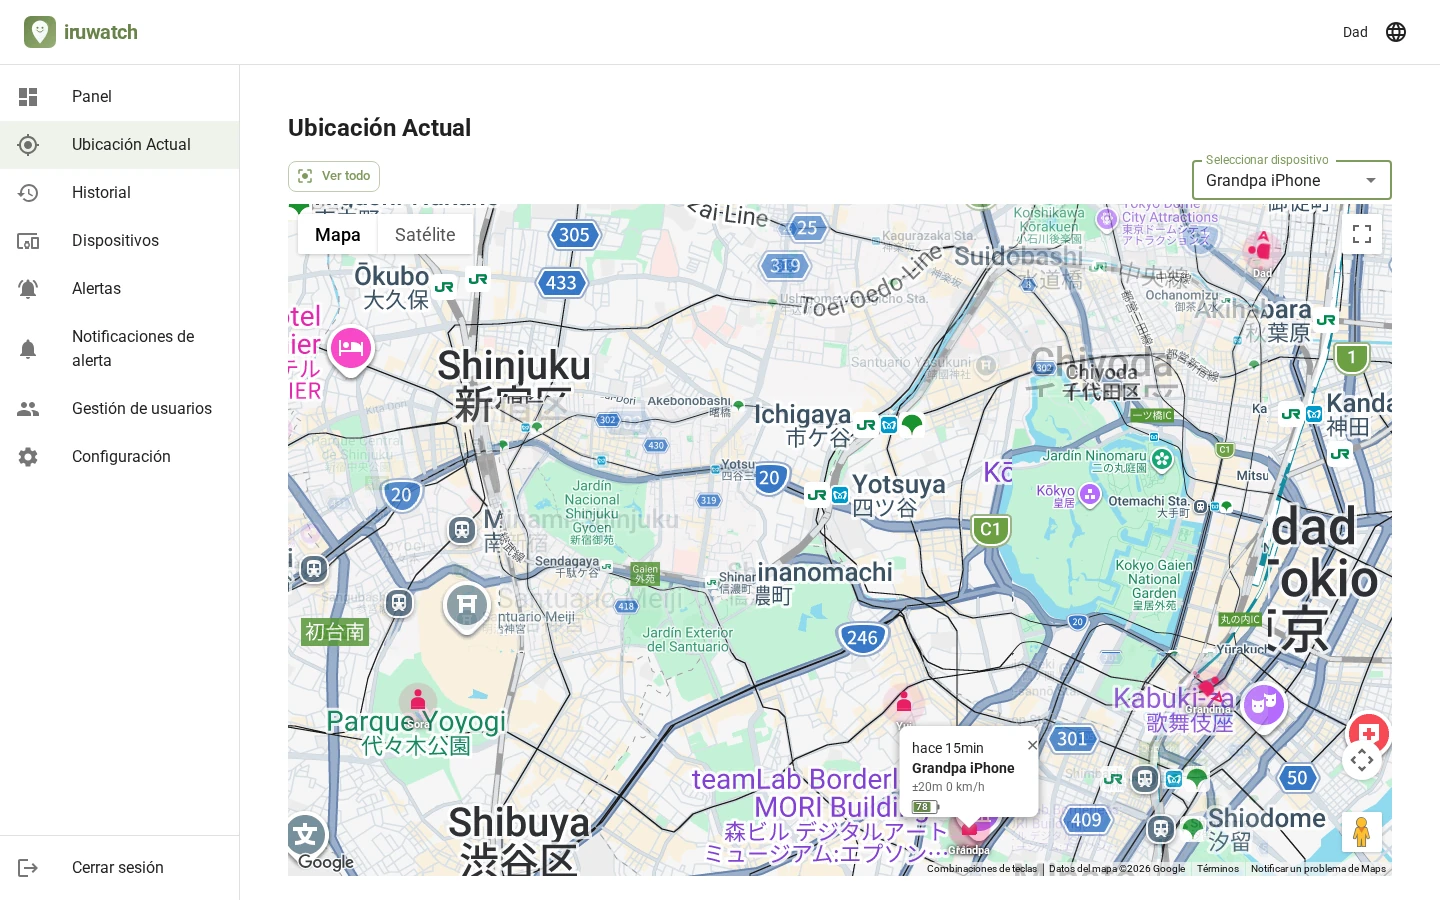The width and height of the screenshot is (1440, 900).
Task: Open the language globe icon
Action: click(x=1396, y=32)
